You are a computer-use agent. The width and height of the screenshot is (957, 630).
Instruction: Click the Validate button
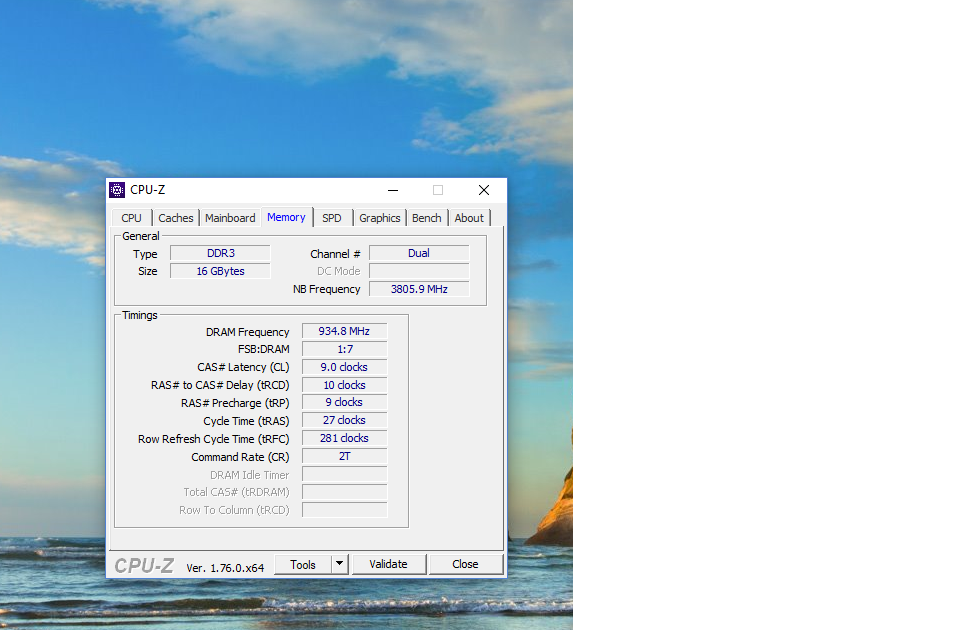[389, 565]
